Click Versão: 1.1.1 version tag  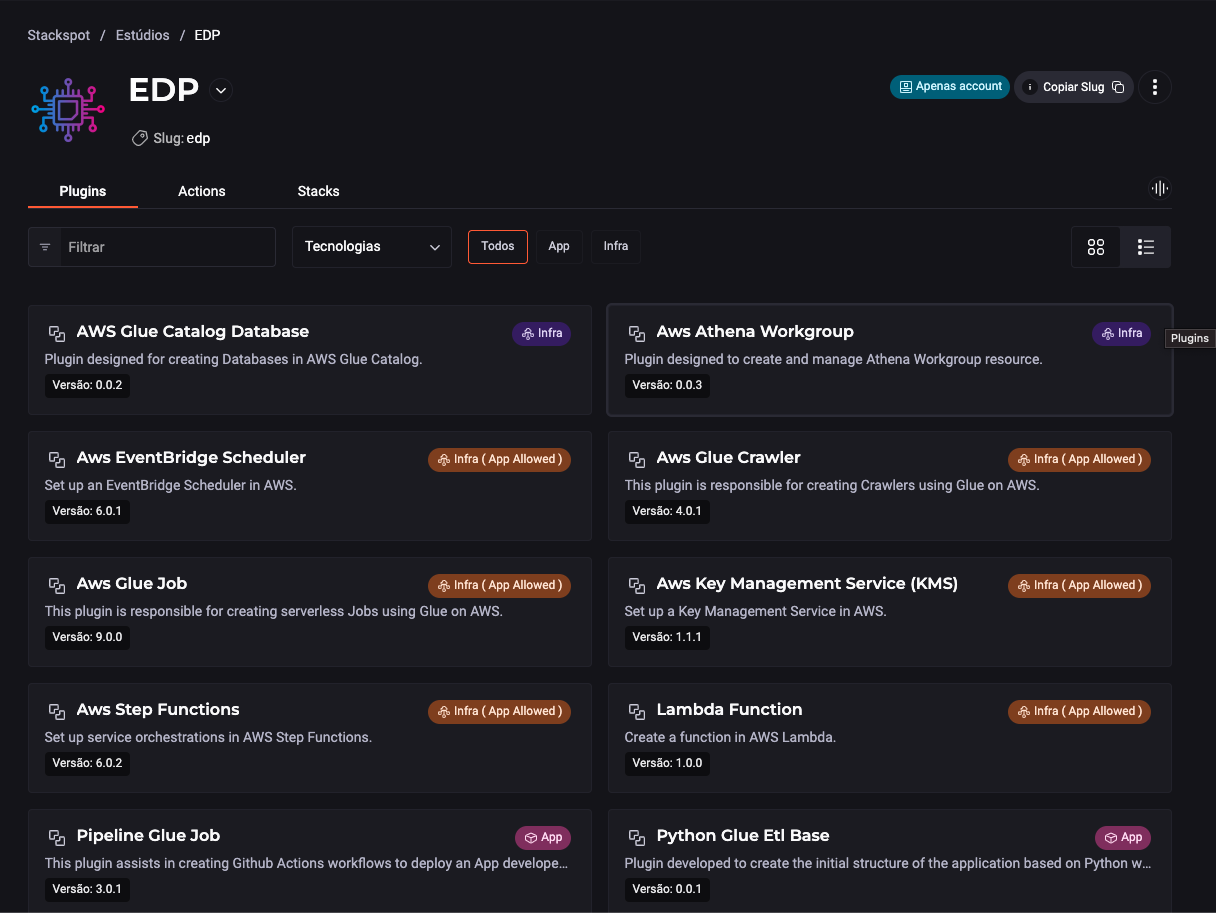(x=667, y=637)
